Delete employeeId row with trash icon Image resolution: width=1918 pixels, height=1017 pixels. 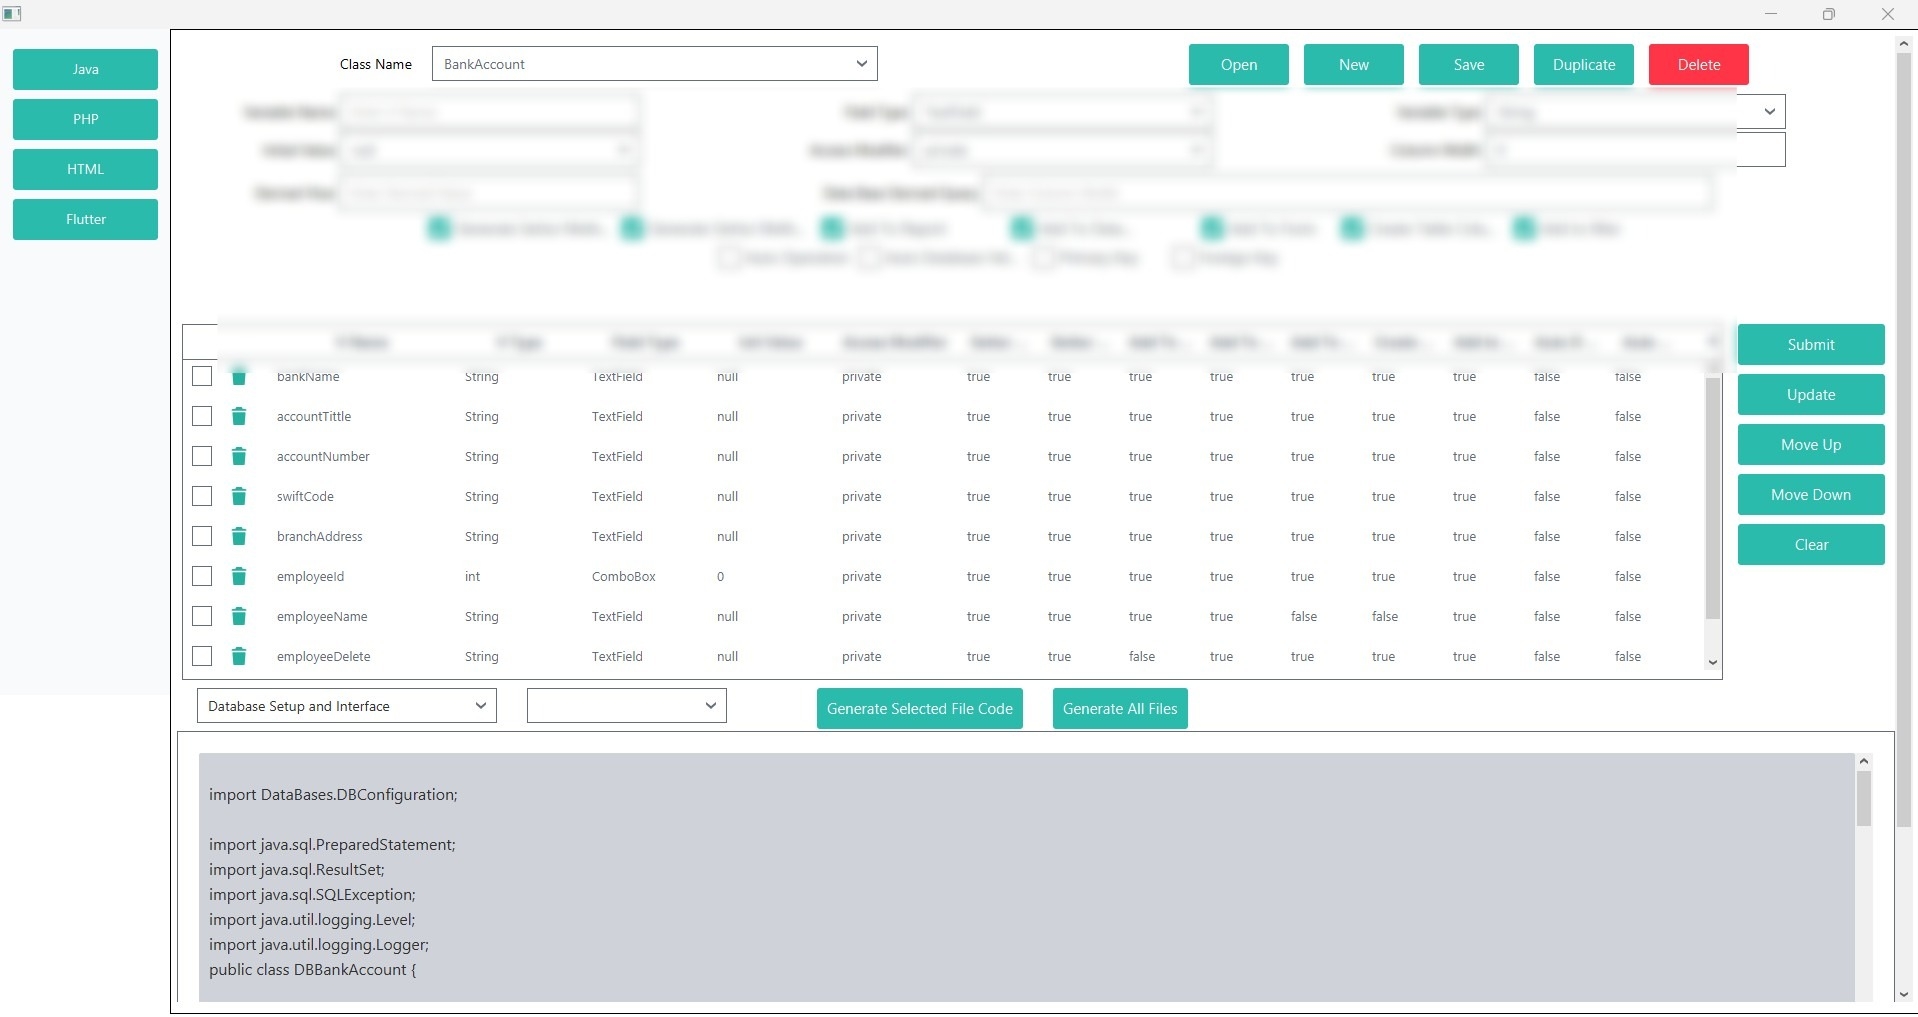[x=239, y=576]
